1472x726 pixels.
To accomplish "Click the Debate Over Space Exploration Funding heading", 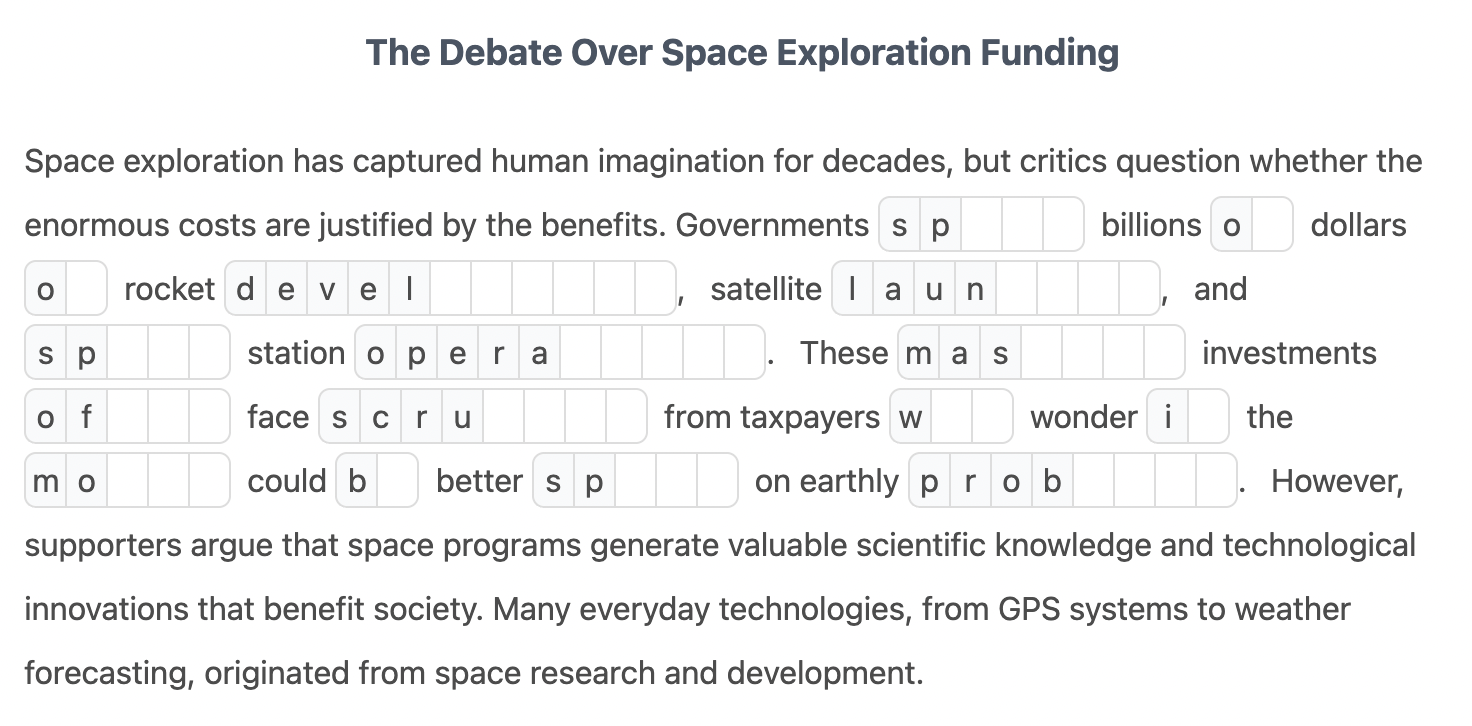I will pyautogui.click(x=742, y=52).
